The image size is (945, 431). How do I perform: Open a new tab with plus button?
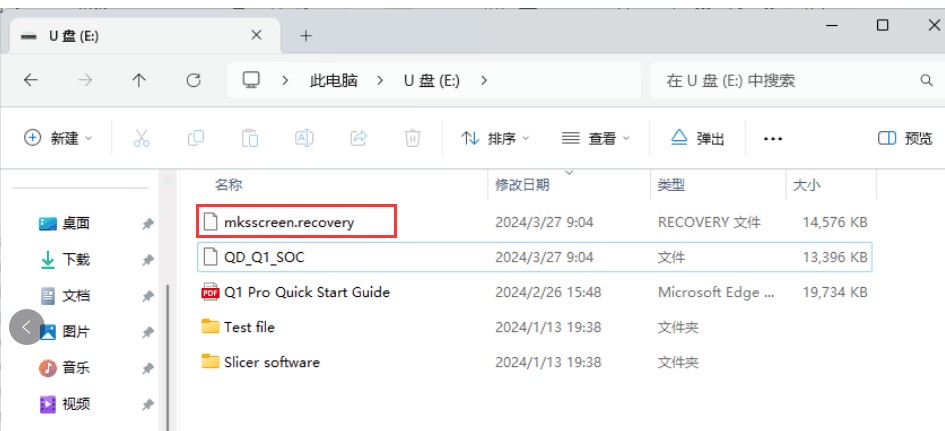pos(306,35)
